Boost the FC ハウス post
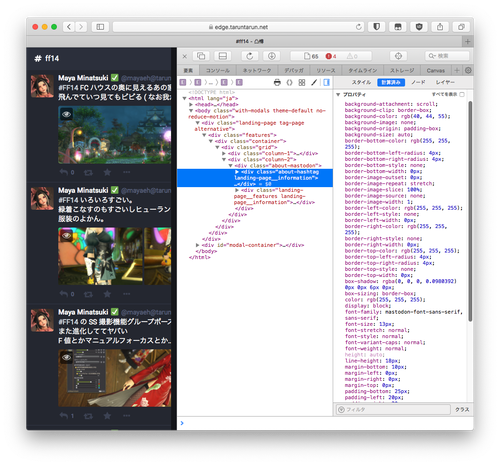 coord(88,172)
